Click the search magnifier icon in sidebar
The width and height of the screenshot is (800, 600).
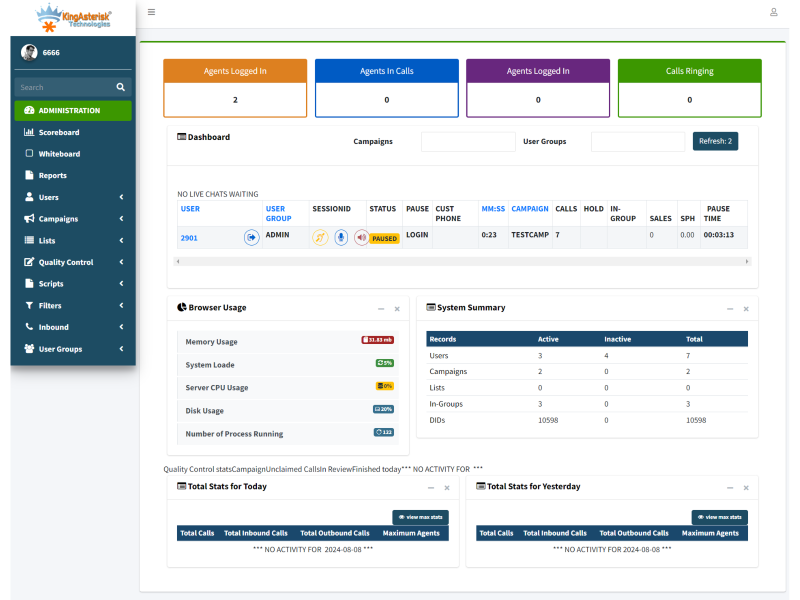121,88
